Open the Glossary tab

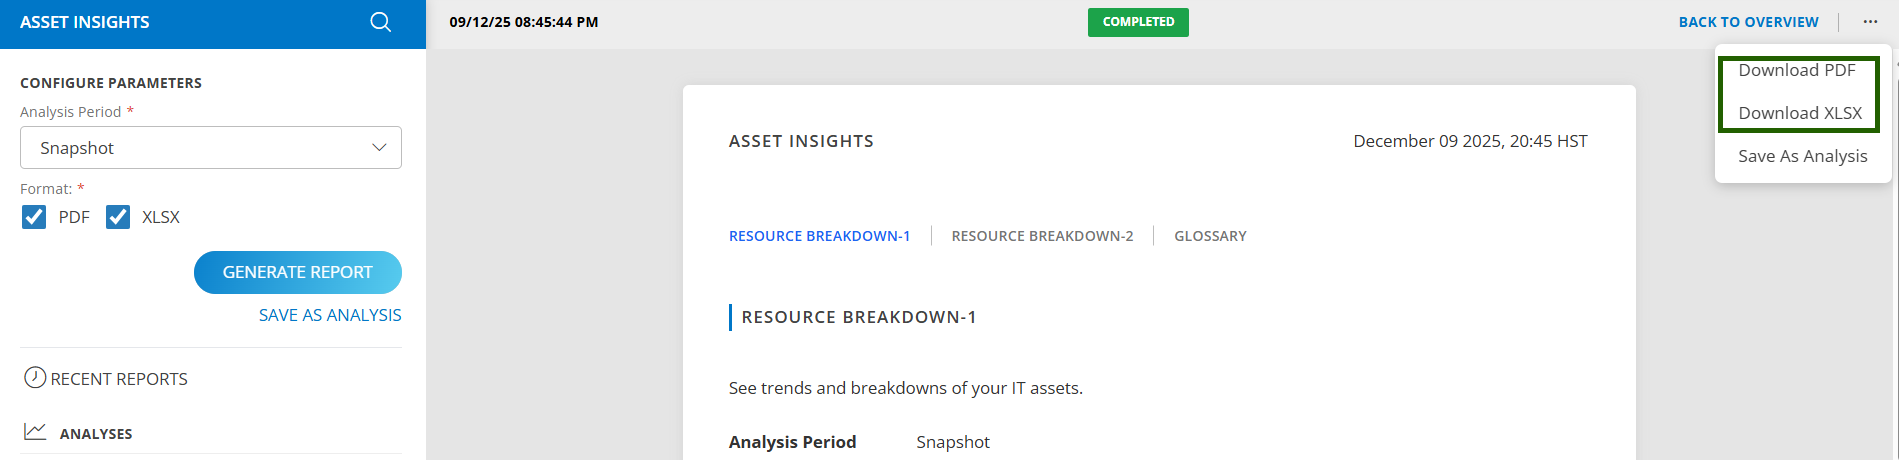coord(1210,236)
